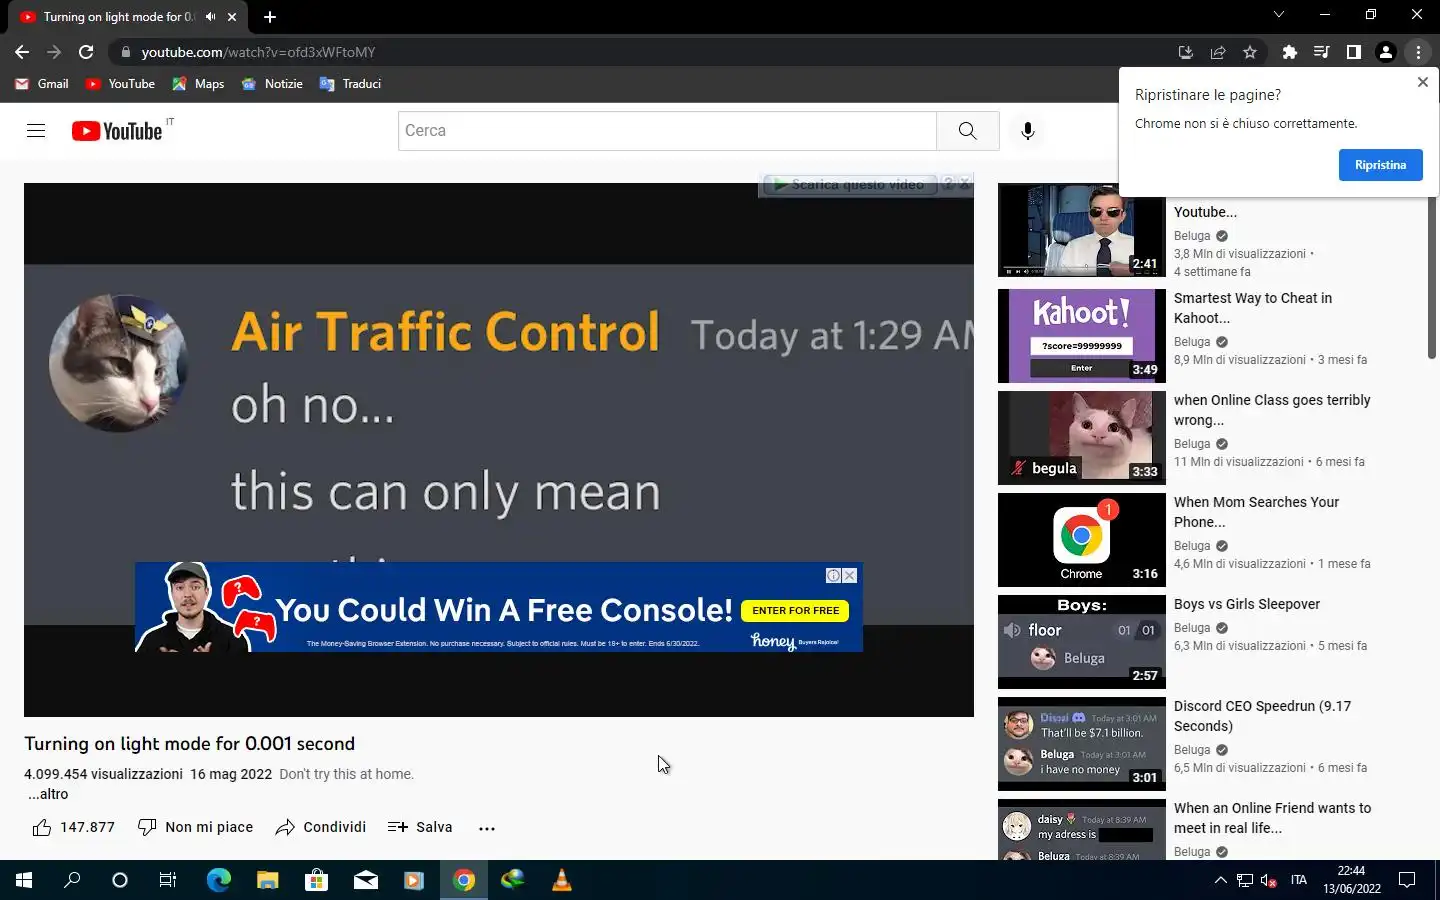The image size is (1440, 900).
Task: Mute tab via speaker icon on tab
Action: click(x=211, y=17)
